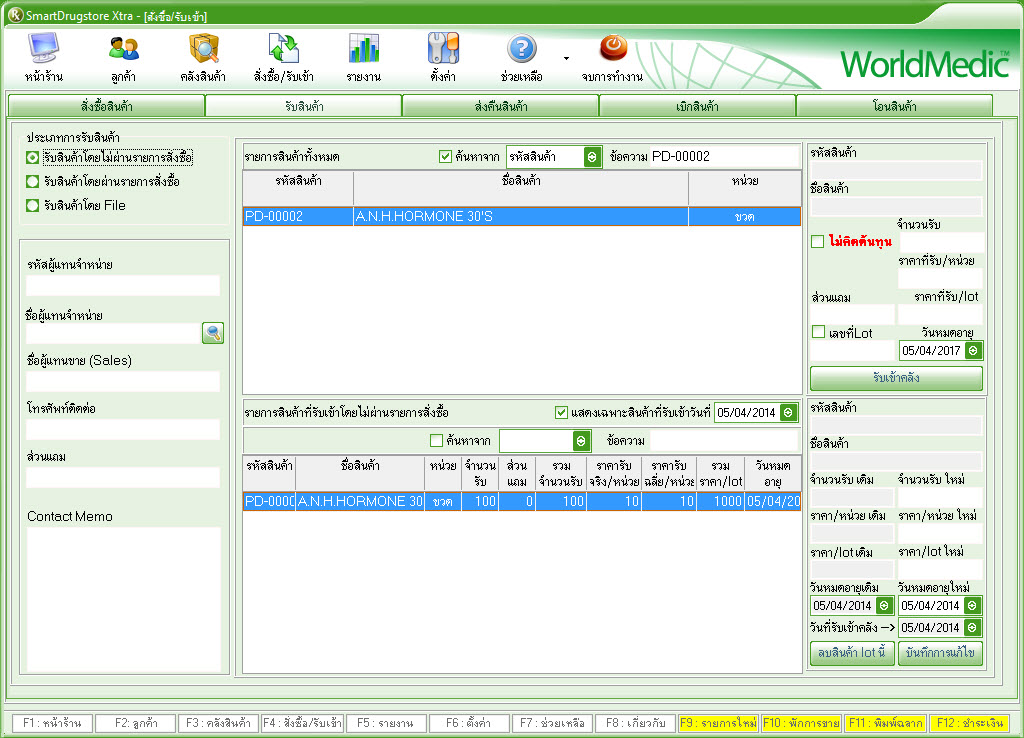
Task: Open the หน้าร้าน storefront icon
Action: pyautogui.click(x=43, y=49)
